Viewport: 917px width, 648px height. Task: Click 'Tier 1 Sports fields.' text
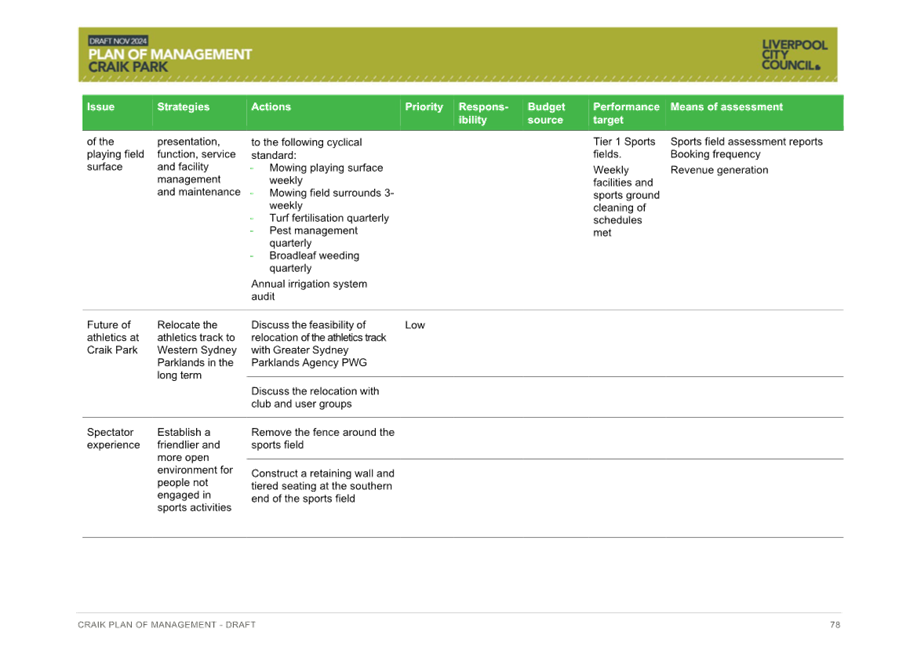[x=624, y=148]
